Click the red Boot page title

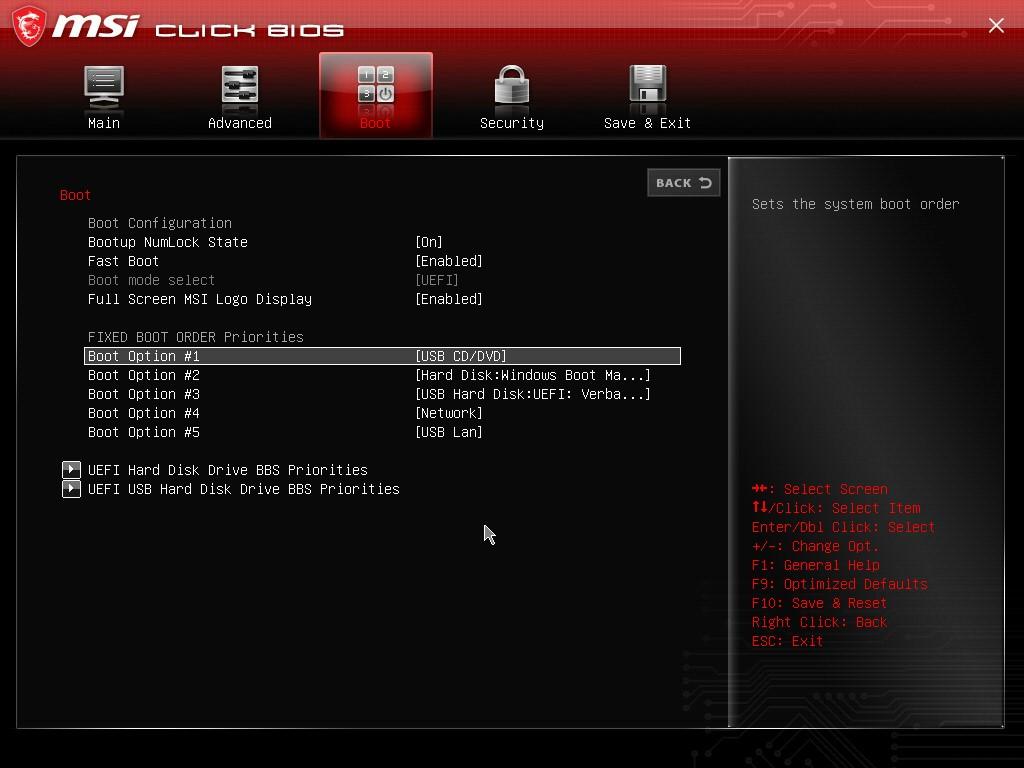click(75, 195)
